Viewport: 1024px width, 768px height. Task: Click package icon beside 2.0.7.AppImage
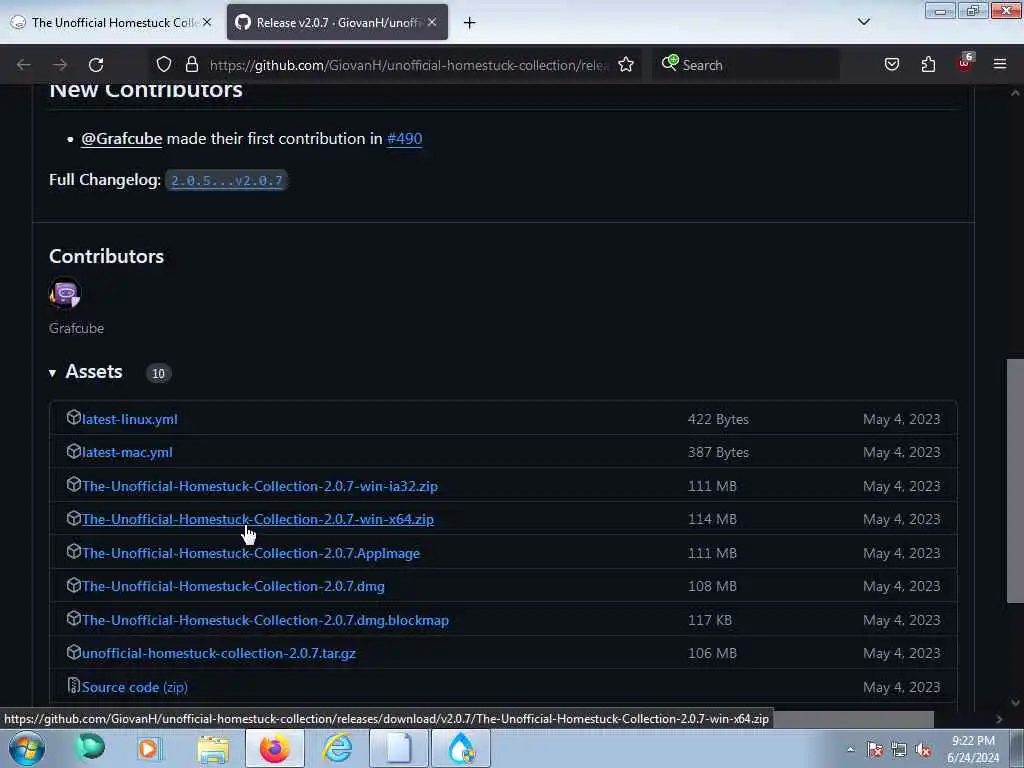[x=74, y=551]
